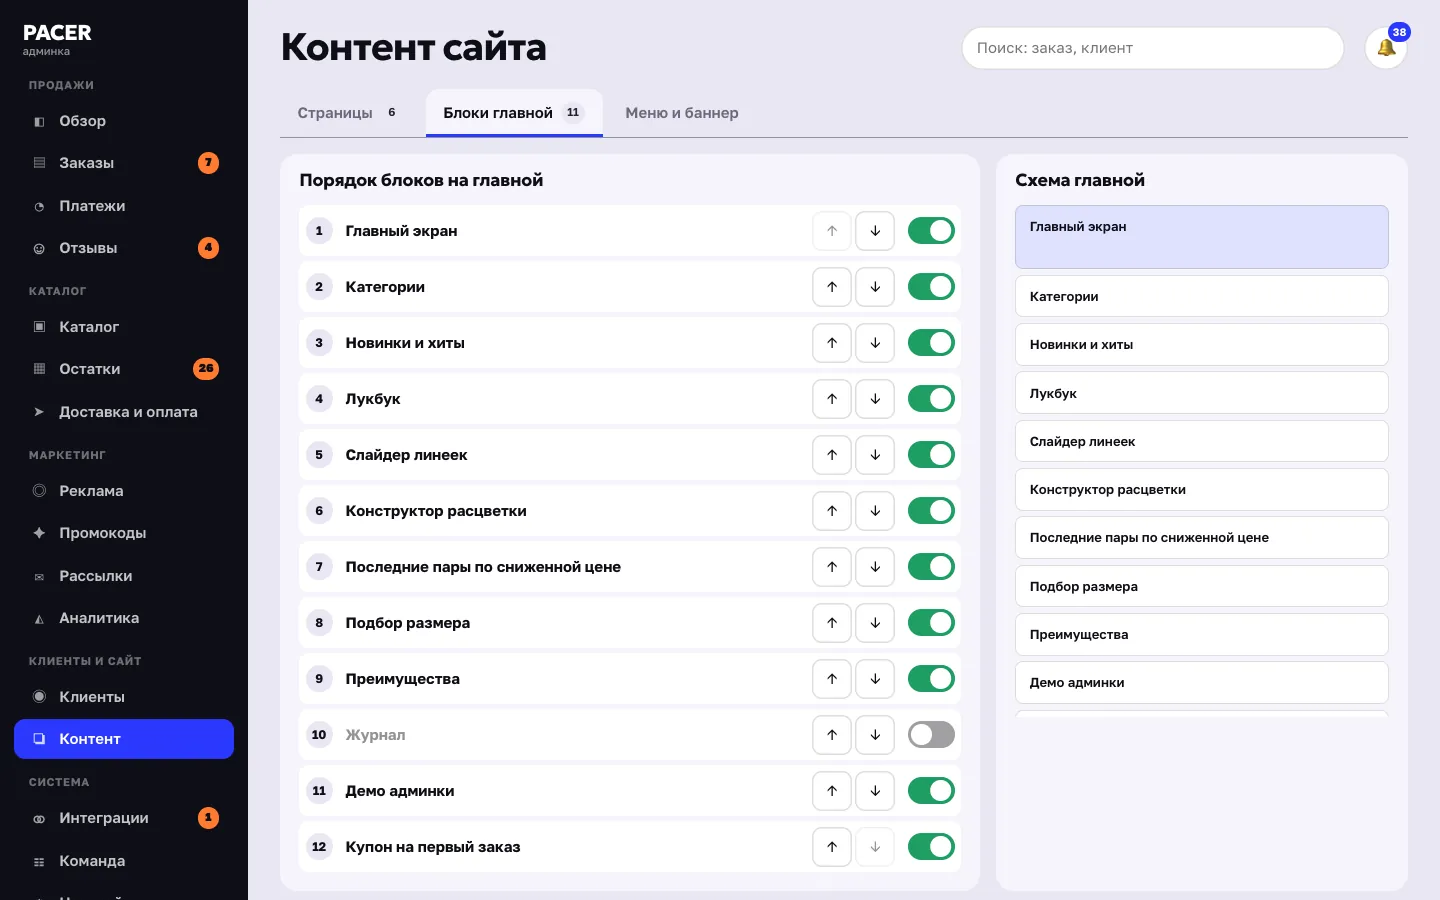The image size is (1440, 900).
Task: Move Слайдер линеек block down arrow
Action: coord(875,455)
